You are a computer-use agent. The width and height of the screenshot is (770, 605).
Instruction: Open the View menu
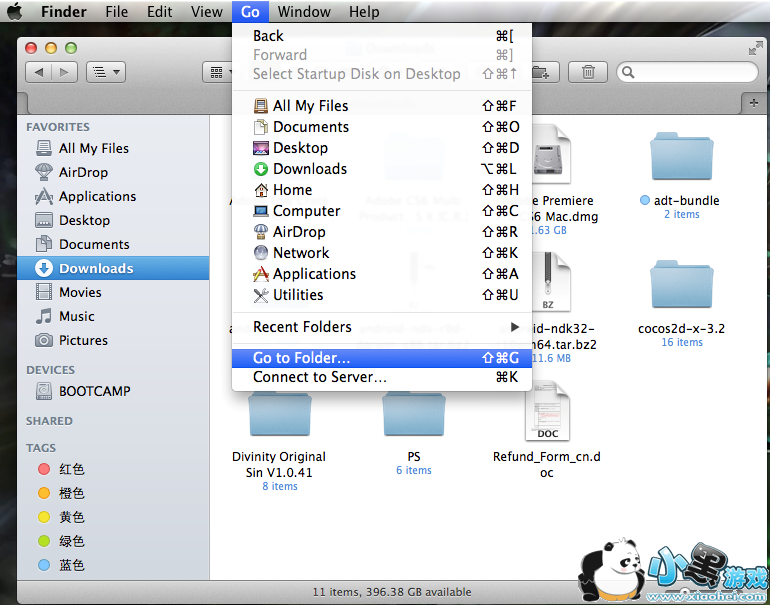(206, 11)
